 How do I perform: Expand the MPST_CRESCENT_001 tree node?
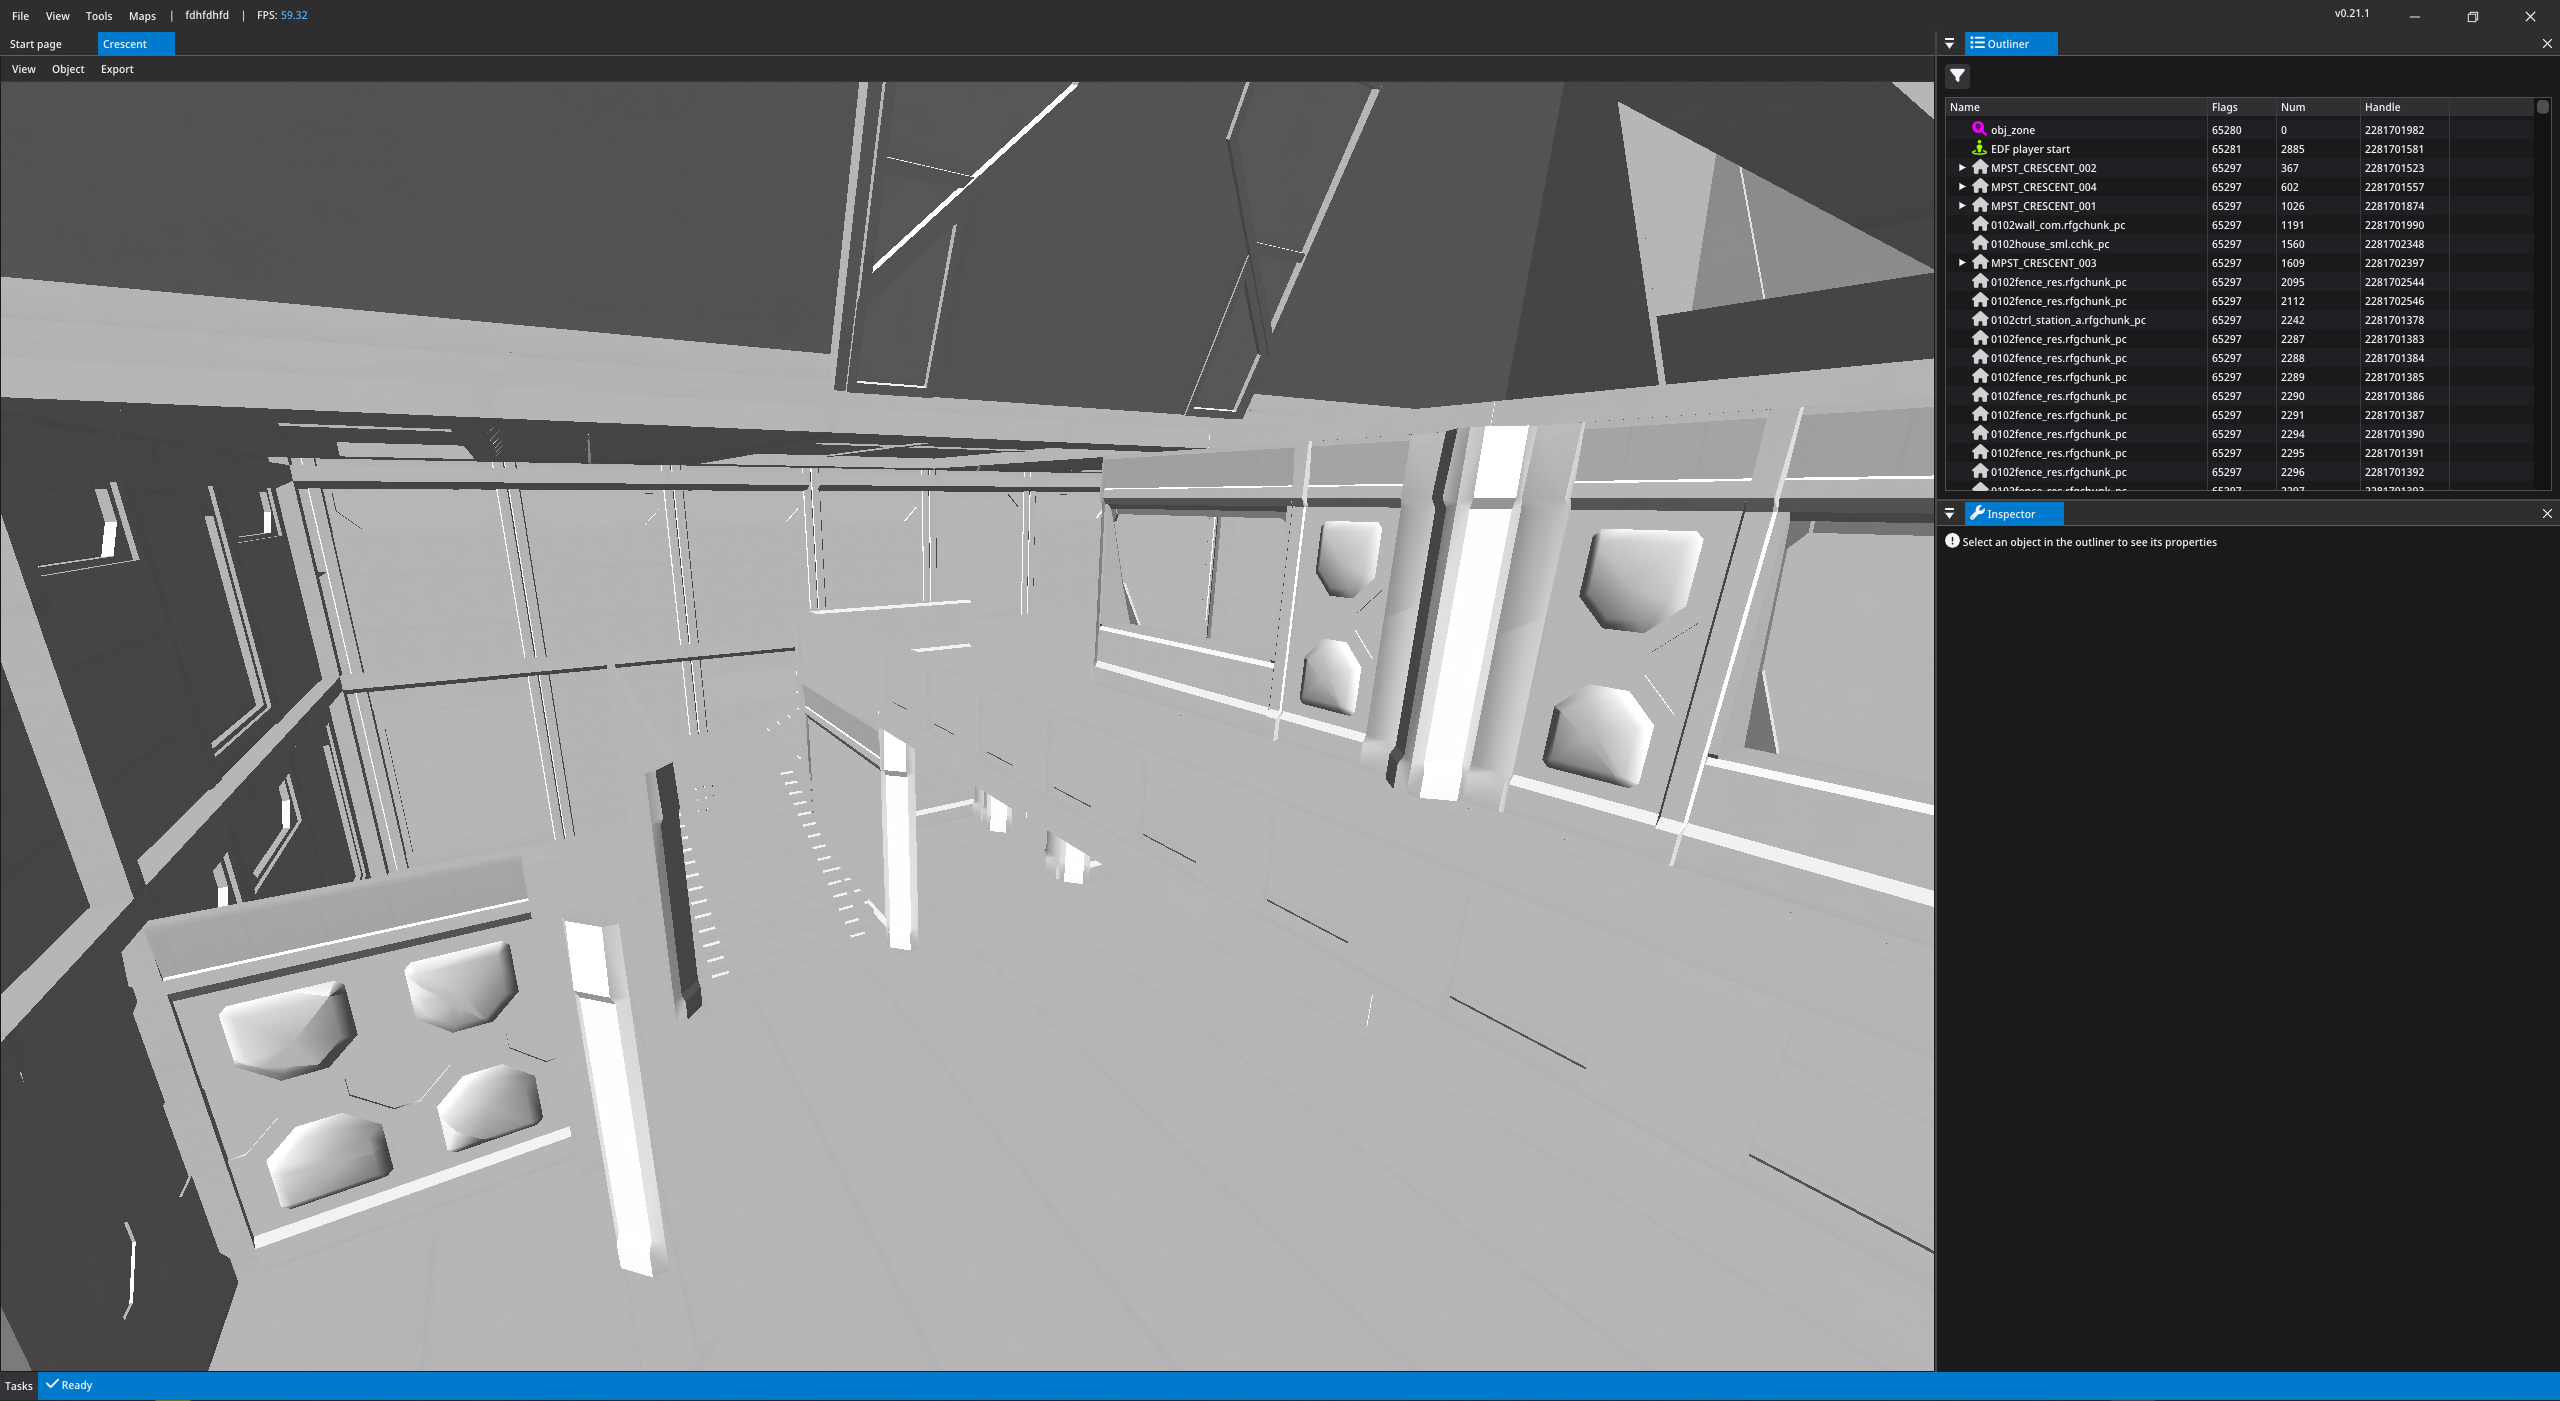click(x=1963, y=205)
